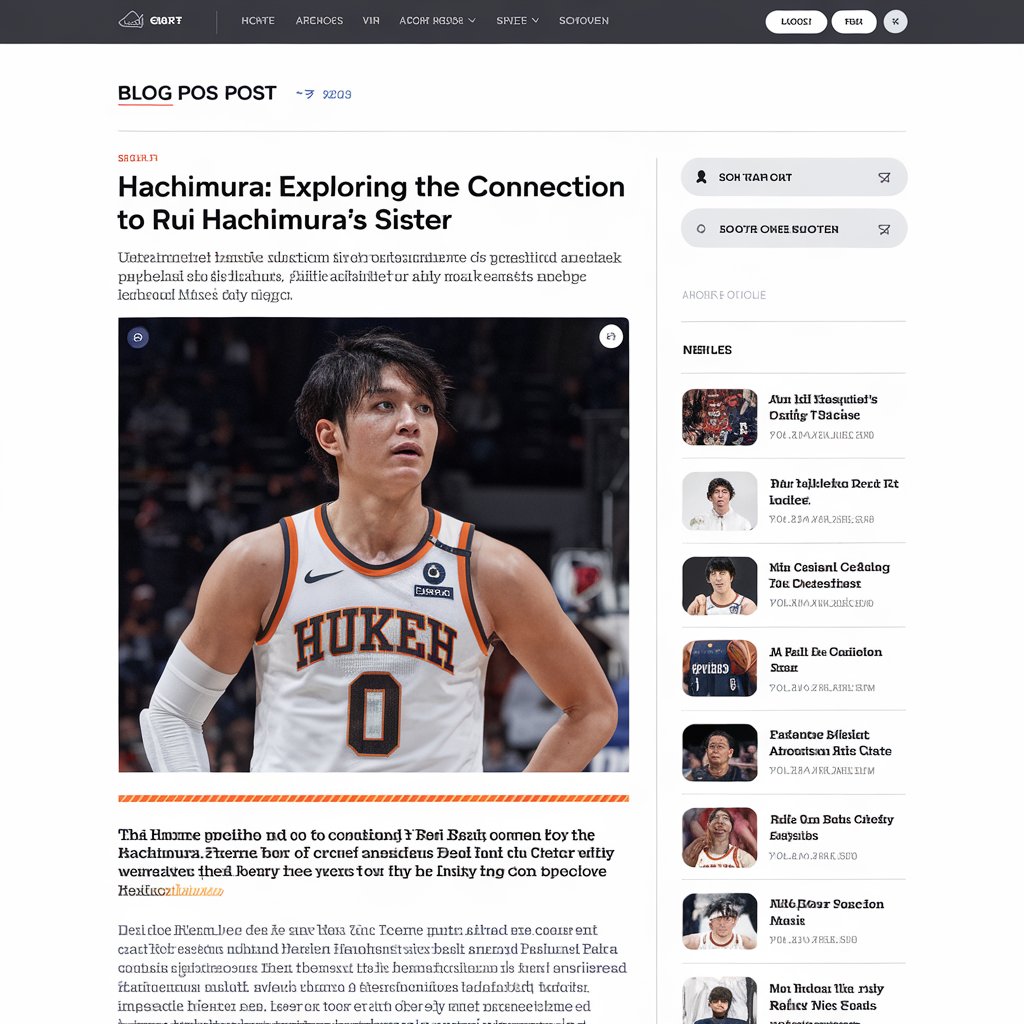Click the blue arrow icon beside blog heading
The image size is (1024, 1024).
(x=305, y=94)
